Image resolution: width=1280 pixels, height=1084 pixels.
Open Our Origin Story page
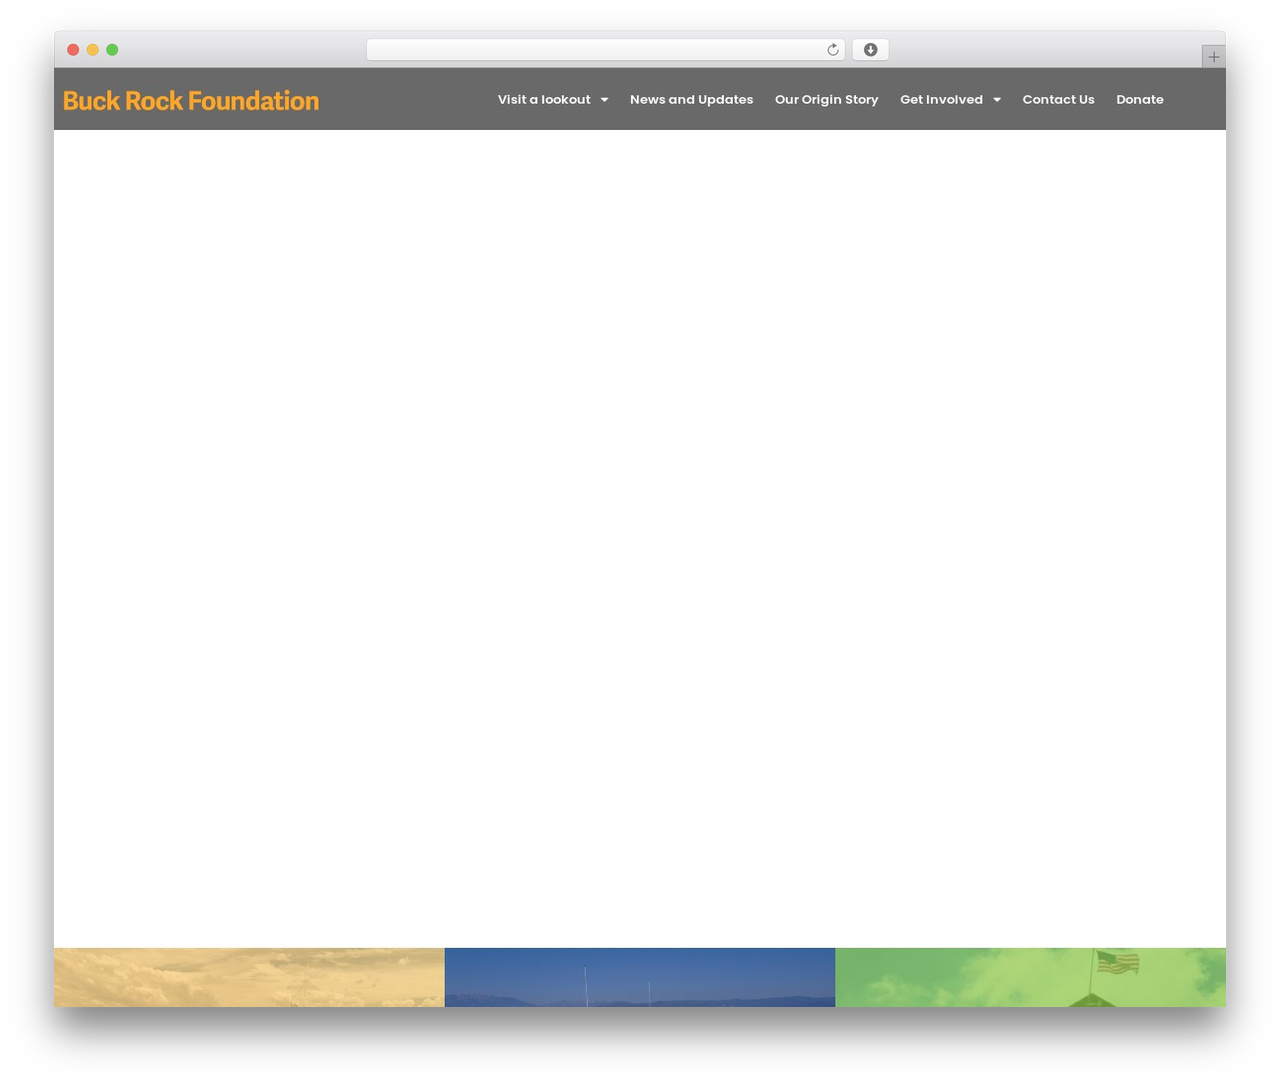click(826, 99)
